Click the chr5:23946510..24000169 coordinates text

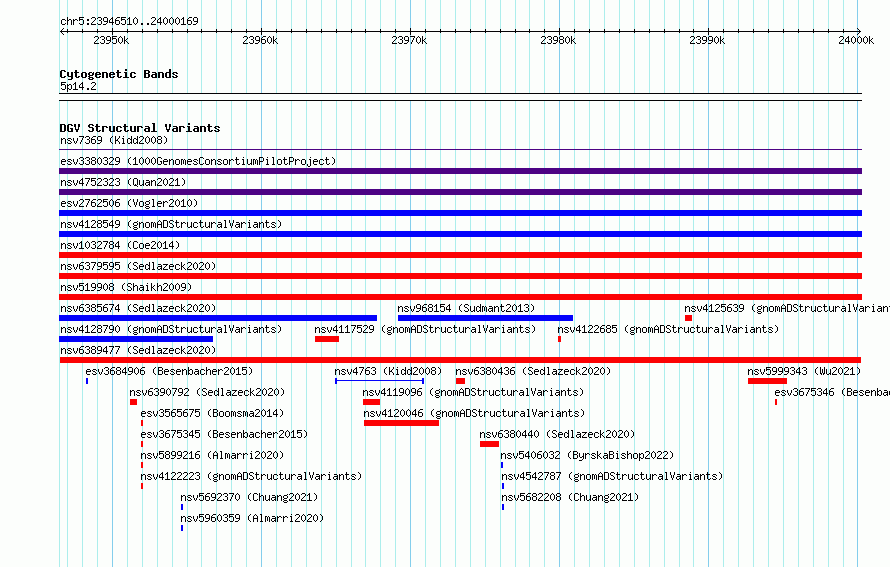click(x=129, y=21)
